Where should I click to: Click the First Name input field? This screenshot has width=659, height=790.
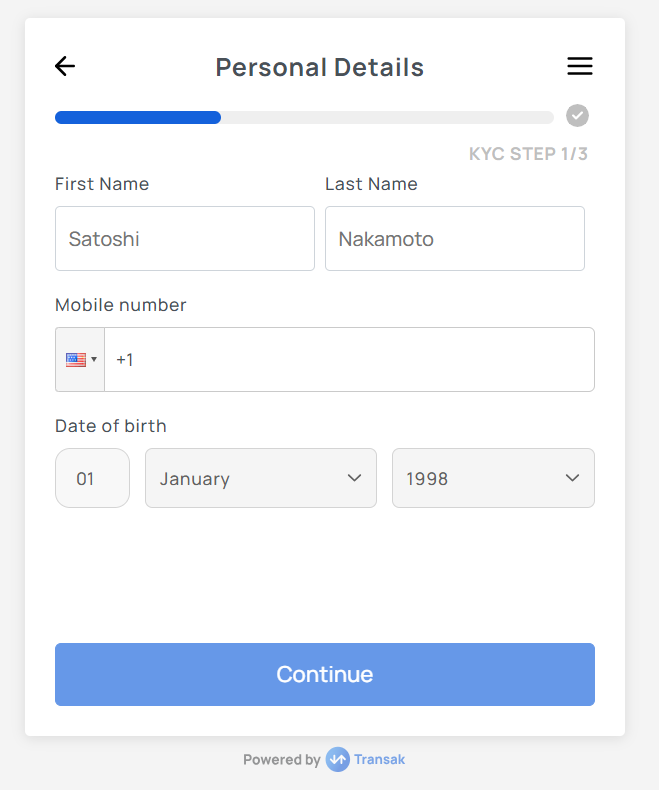point(185,239)
